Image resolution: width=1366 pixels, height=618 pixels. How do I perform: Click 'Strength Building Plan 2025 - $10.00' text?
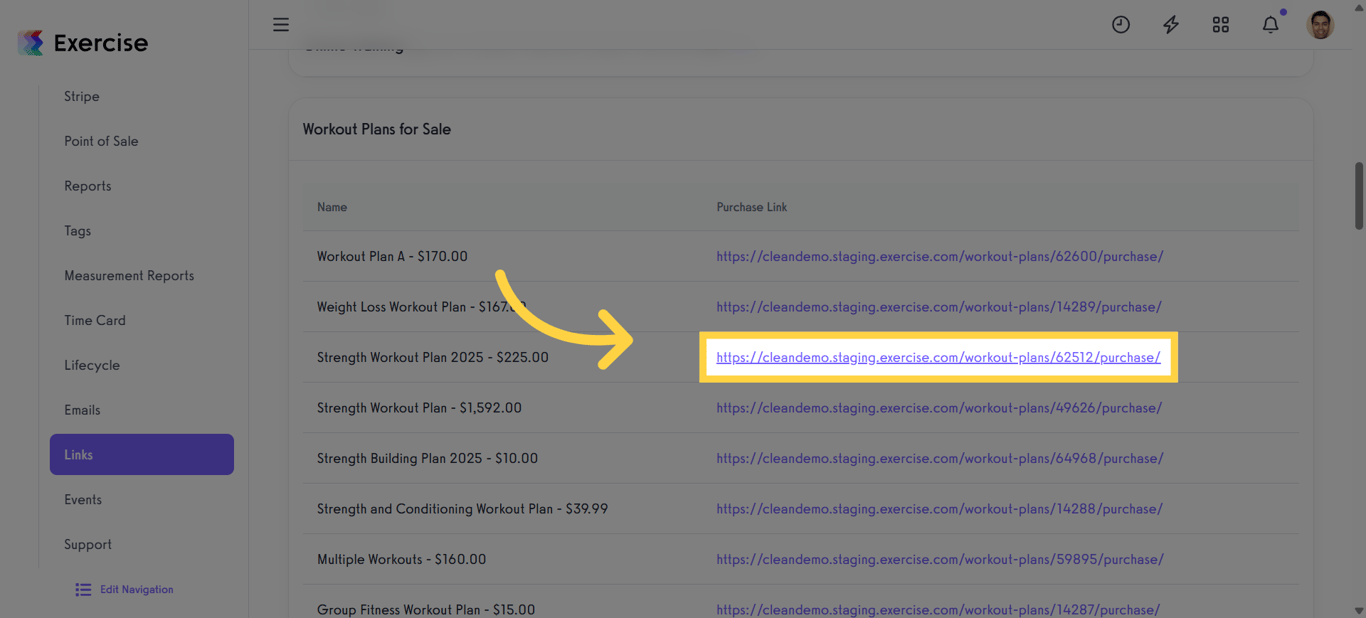tap(427, 459)
